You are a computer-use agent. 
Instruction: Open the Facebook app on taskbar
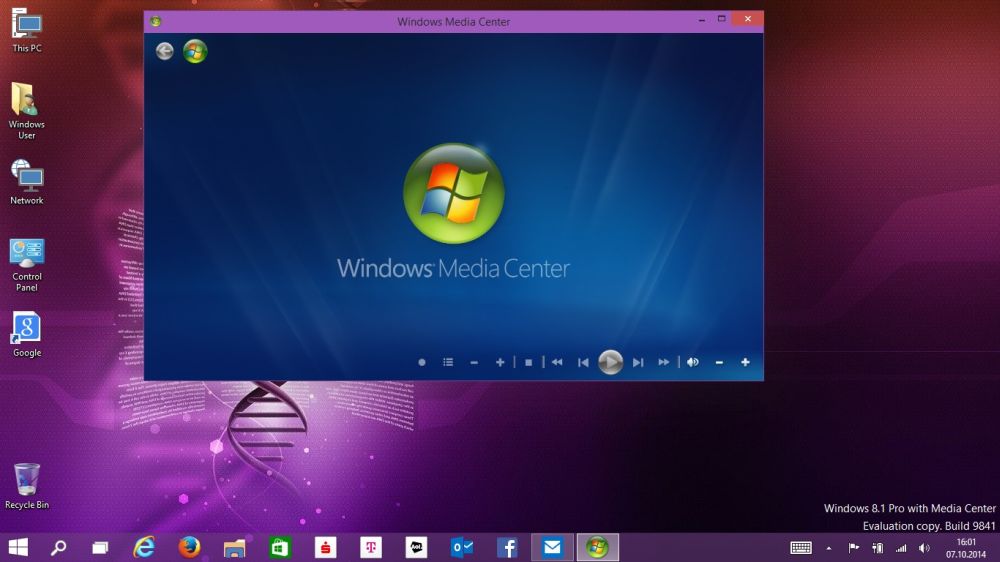507,547
